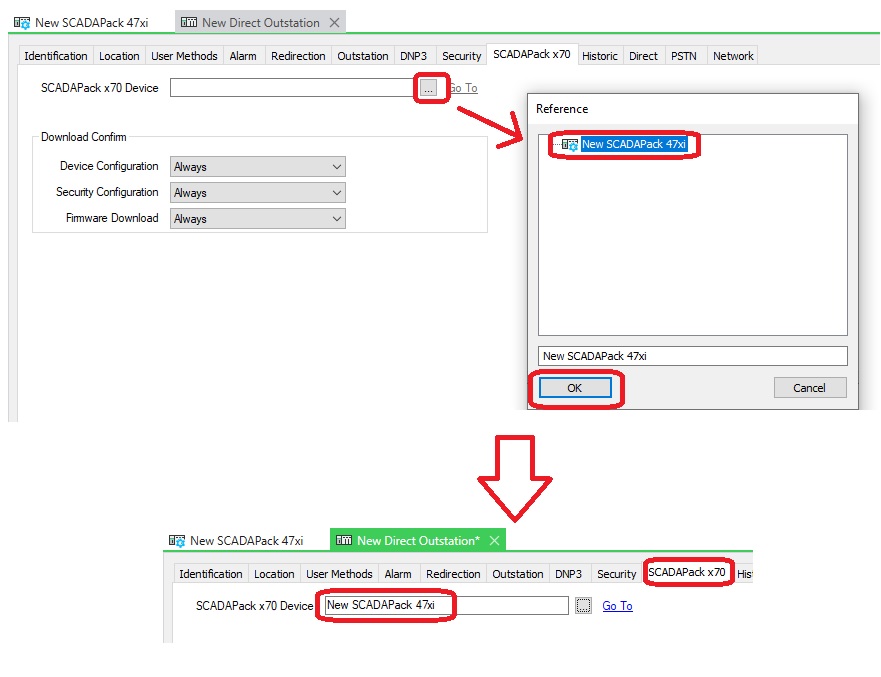
Task: Open the Historic tab
Action: coord(600,56)
